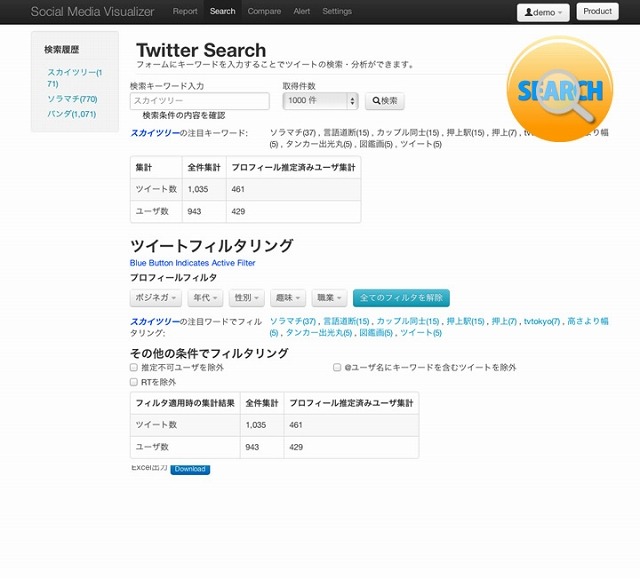Click the Social Media Visualizer brand title
Image resolution: width=640 pixels, height=579 pixels.
(x=91, y=12)
